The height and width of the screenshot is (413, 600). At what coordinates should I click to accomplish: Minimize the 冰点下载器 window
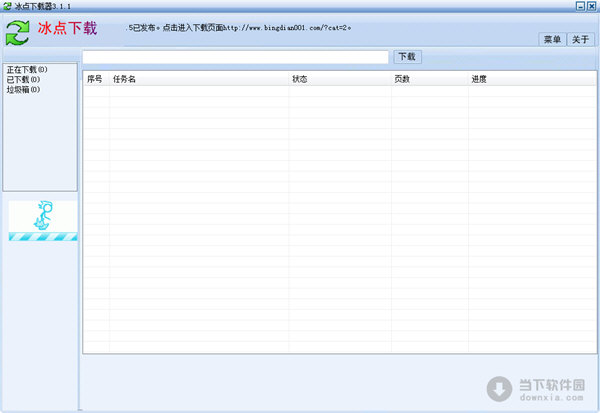(580, 6)
